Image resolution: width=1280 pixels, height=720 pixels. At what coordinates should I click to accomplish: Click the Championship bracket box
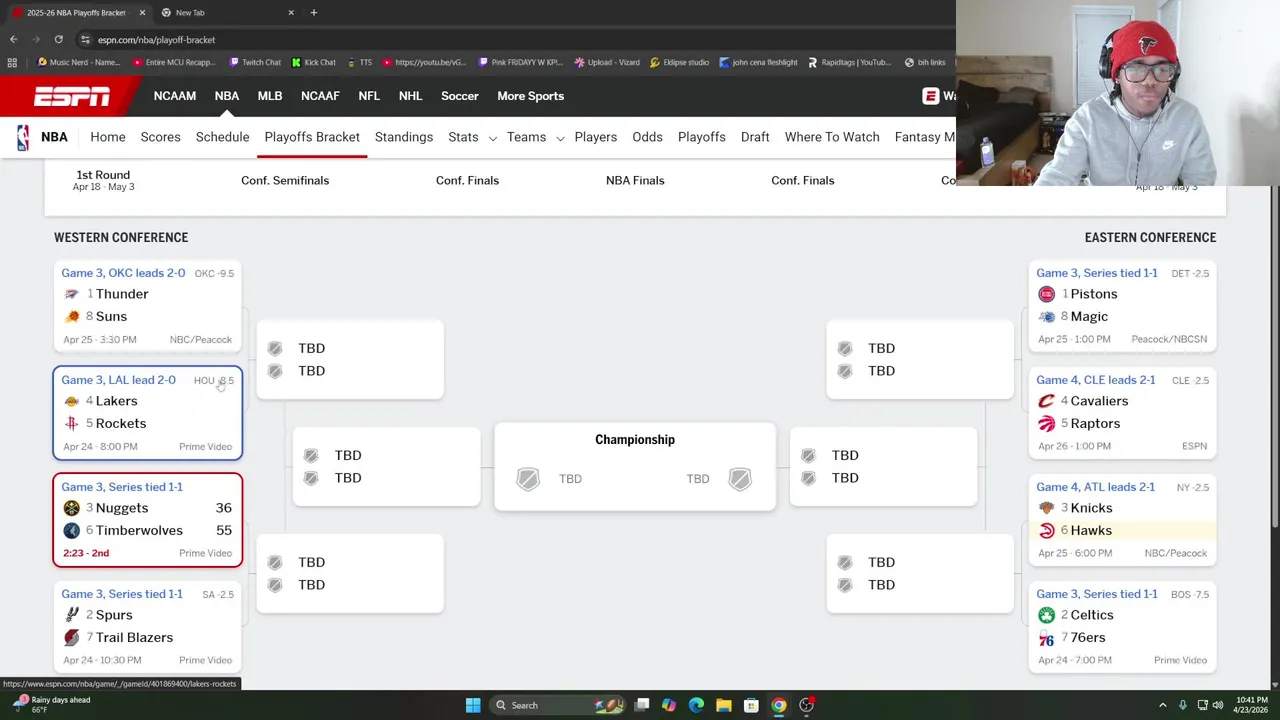click(635, 467)
